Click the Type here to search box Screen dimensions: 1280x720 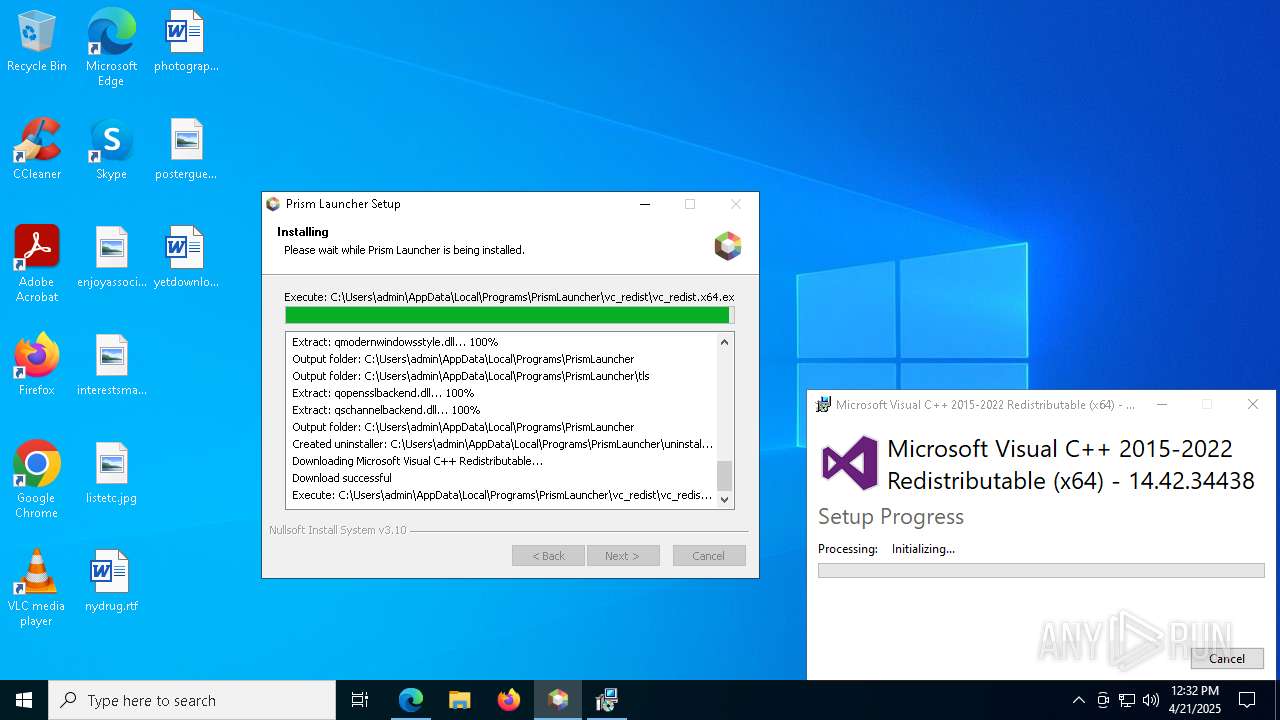tap(192, 700)
